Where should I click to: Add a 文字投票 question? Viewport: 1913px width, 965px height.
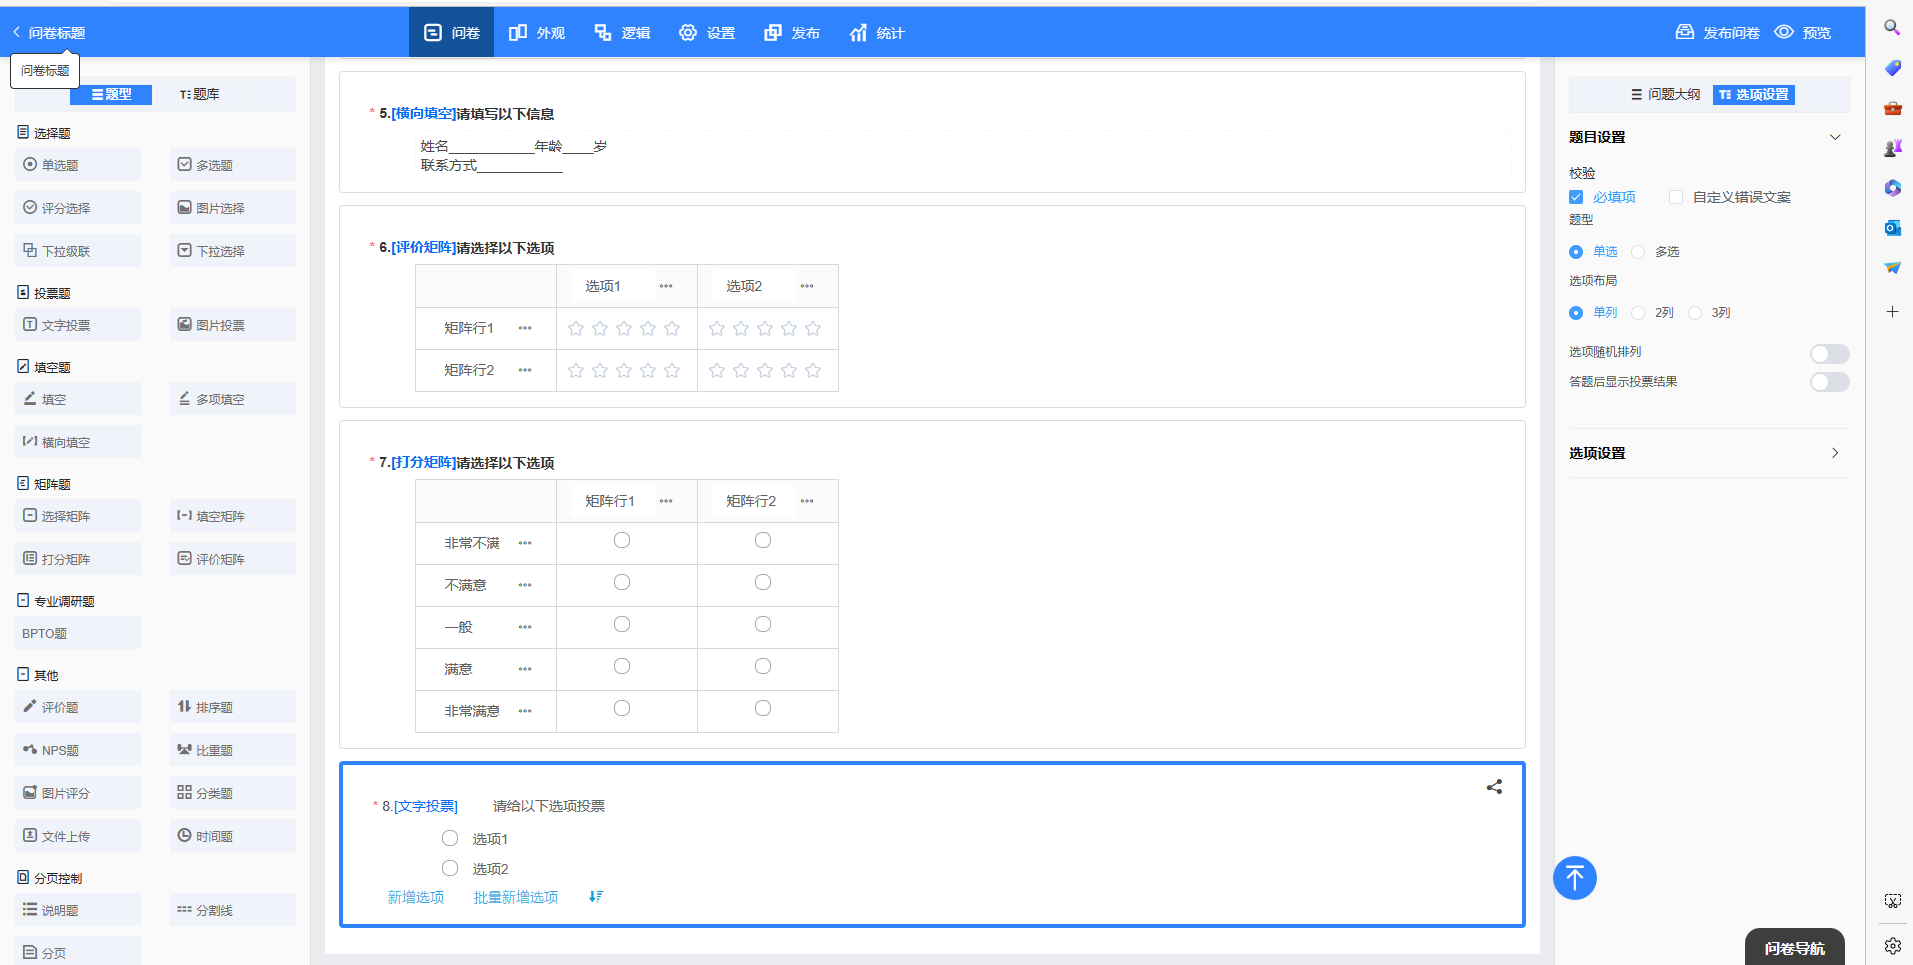(x=78, y=325)
